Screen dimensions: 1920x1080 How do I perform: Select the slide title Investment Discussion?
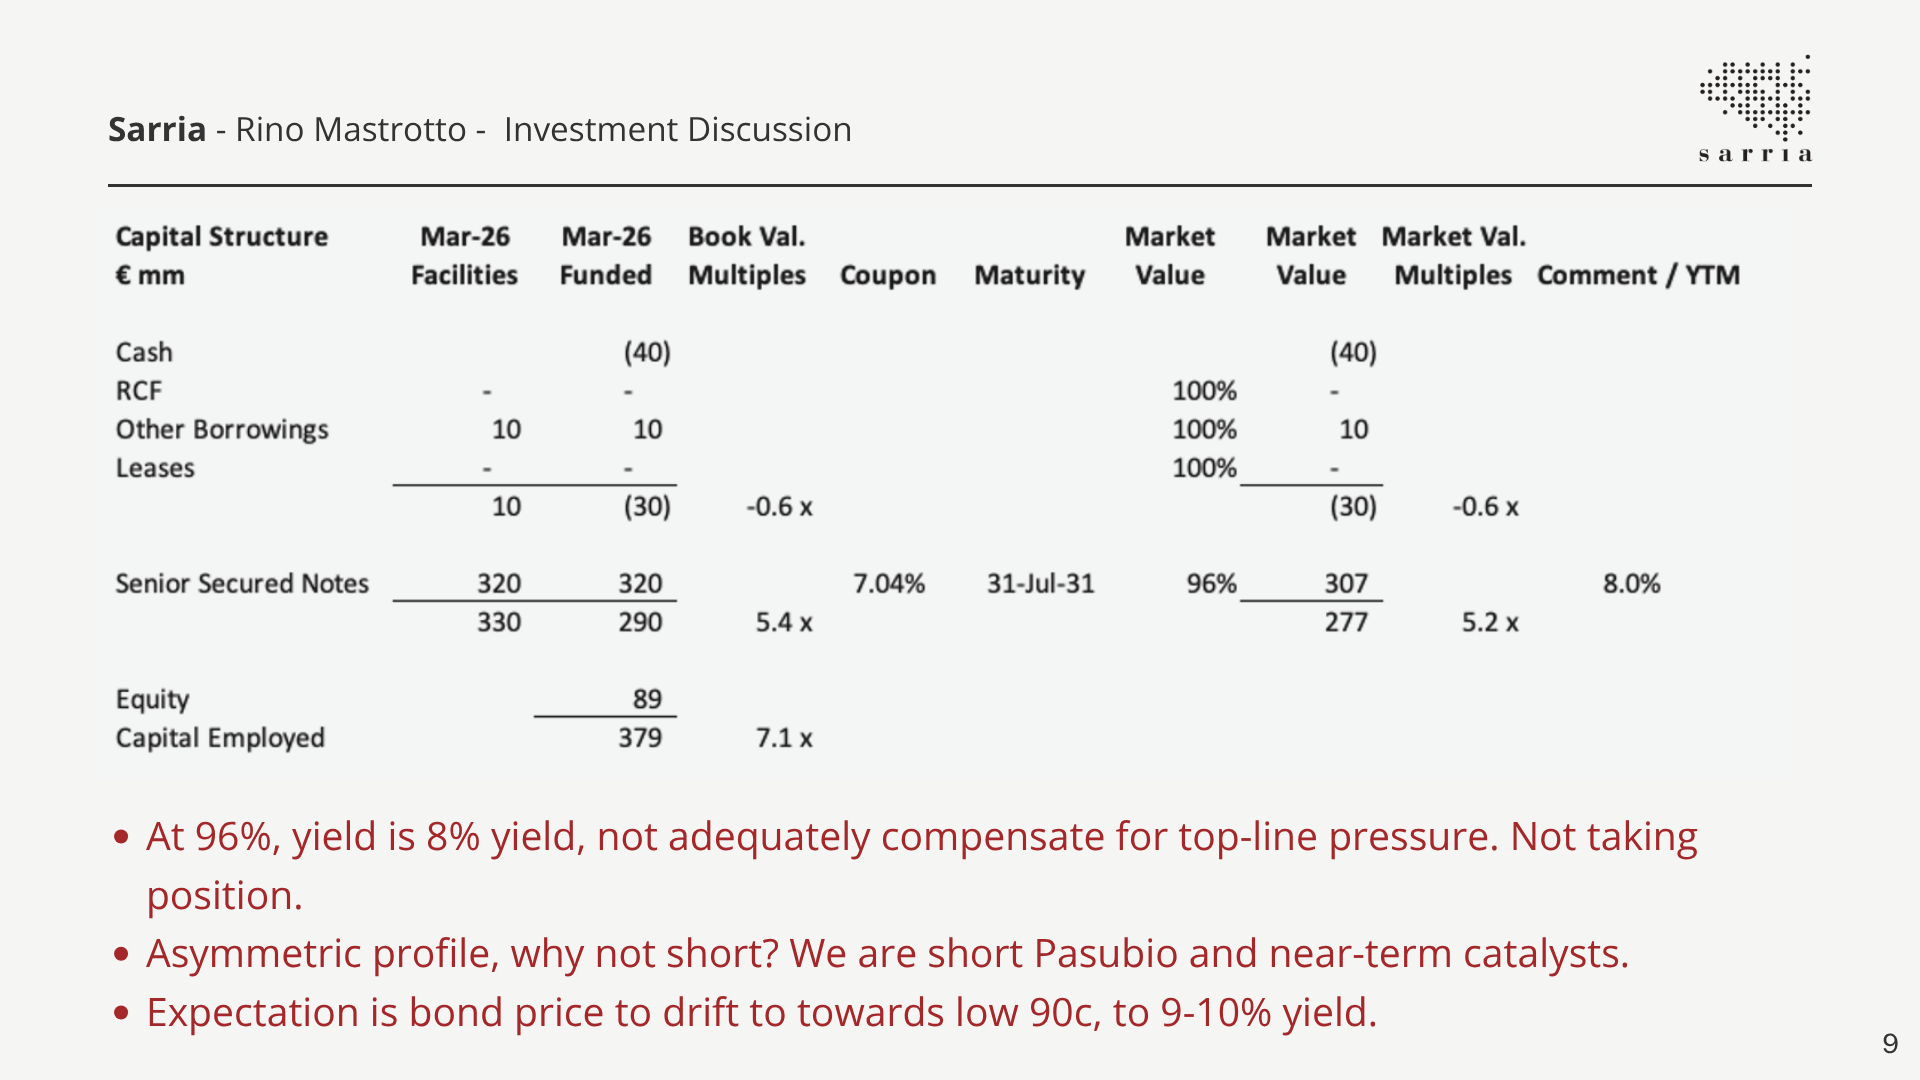point(677,130)
